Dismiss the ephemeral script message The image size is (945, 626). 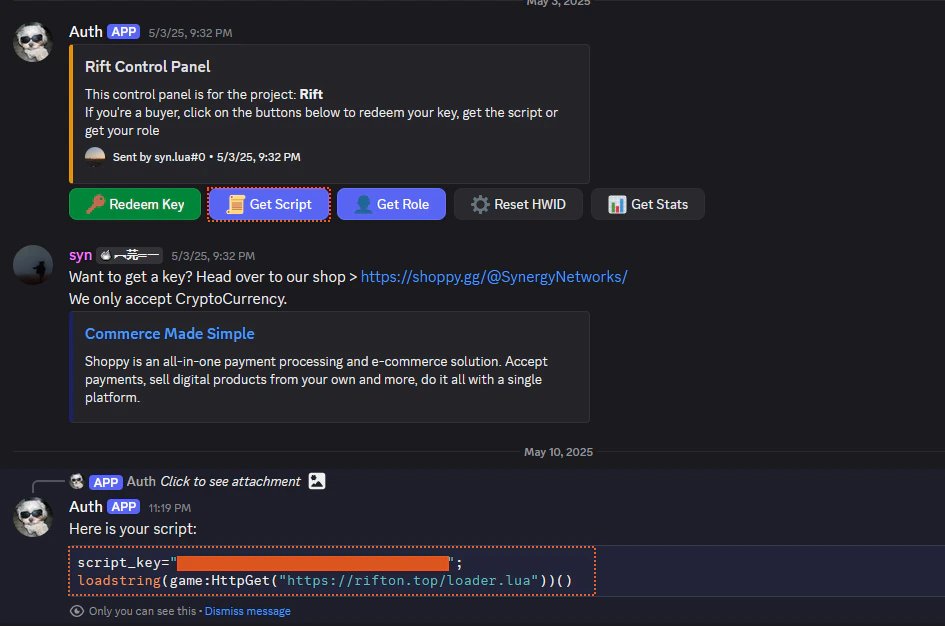tap(248, 611)
